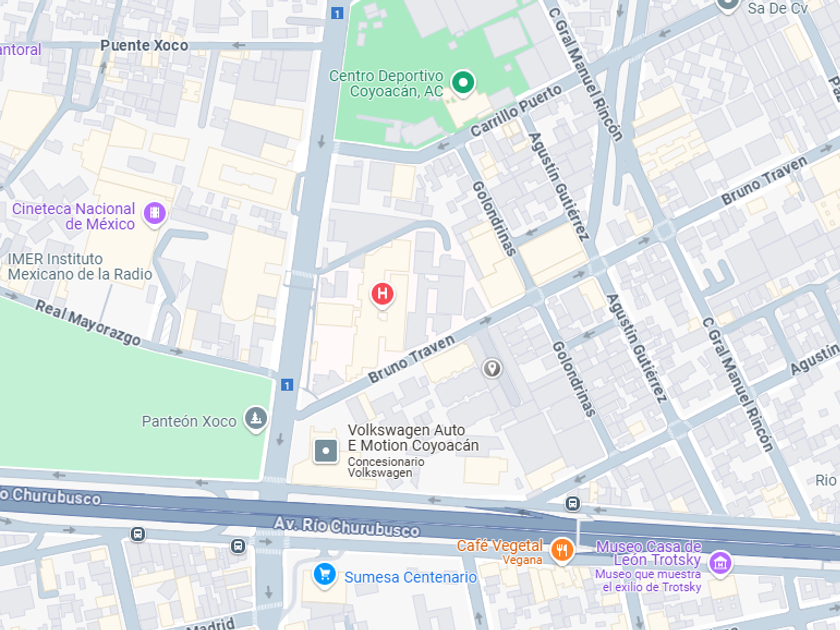Viewport: 840px width, 630px height.
Task: Select the IMER Instituto Mexicano de la Radio label
Action: coord(80,266)
